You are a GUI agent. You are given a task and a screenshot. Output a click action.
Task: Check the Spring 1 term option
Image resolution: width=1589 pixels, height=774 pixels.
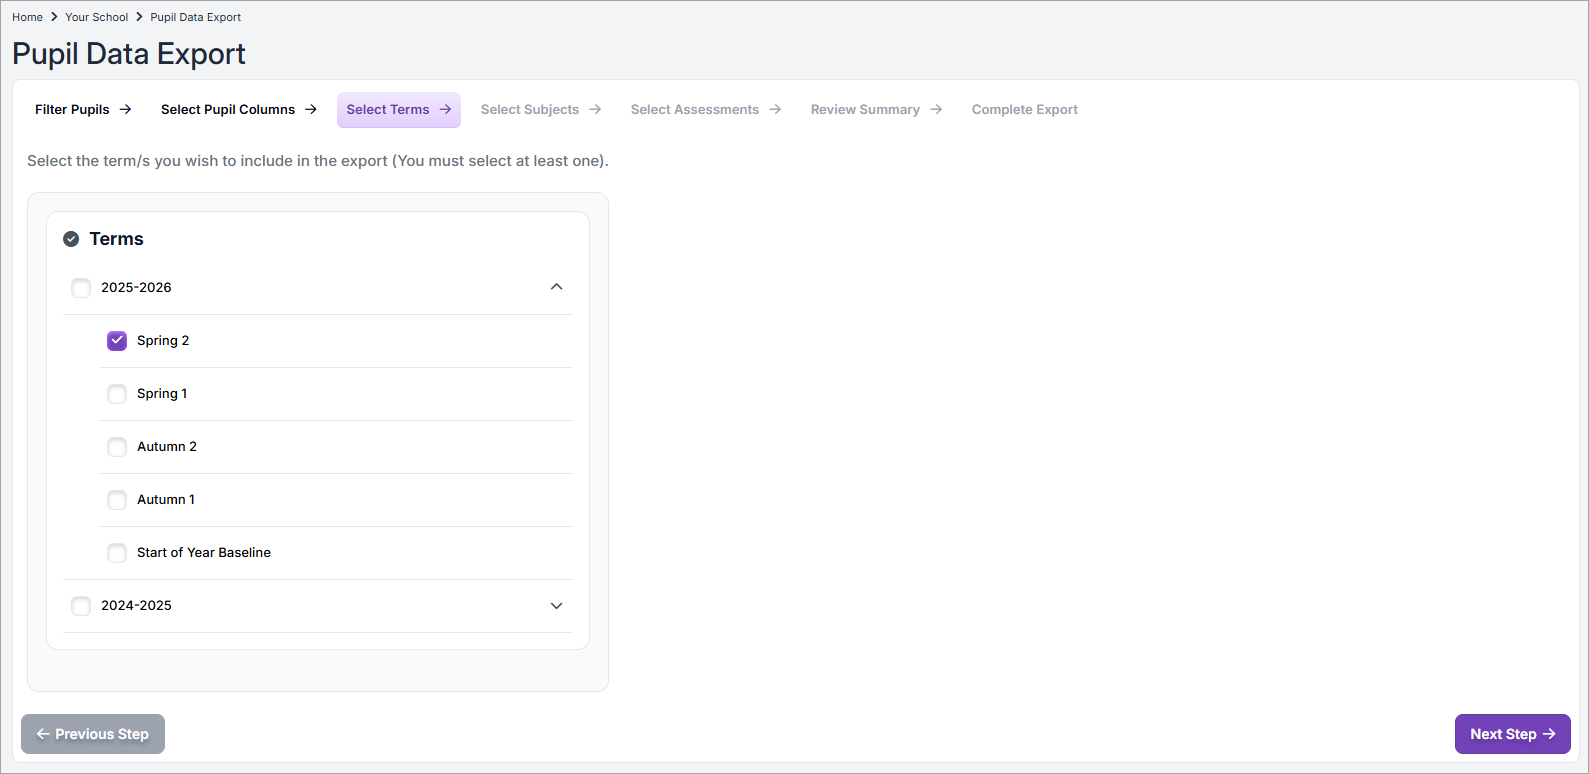tap(117, 394)
